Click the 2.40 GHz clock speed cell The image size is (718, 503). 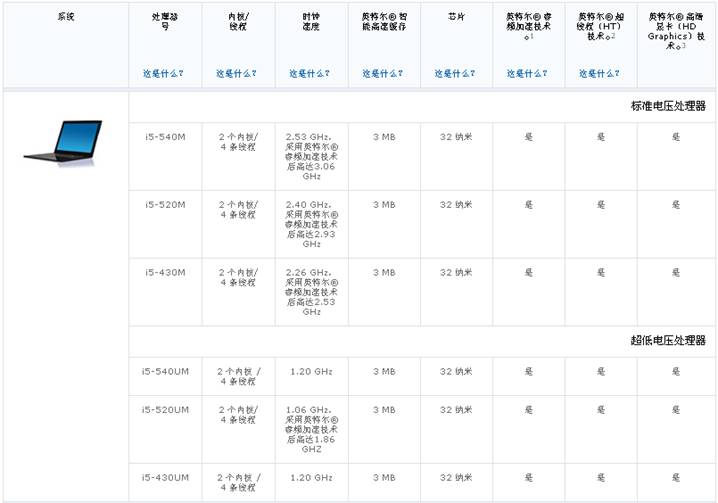(311, 224)
